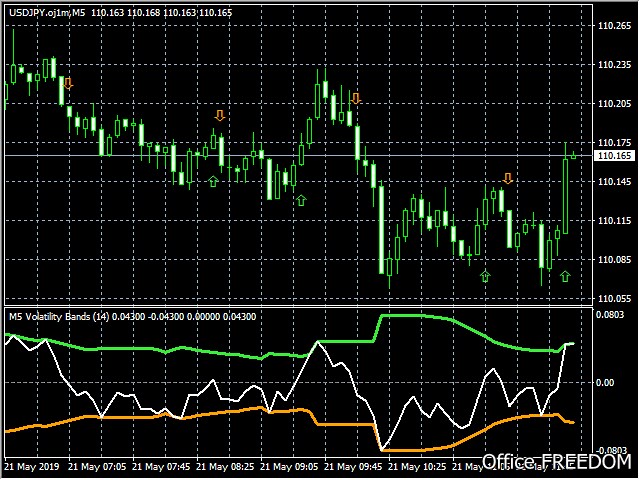Click the 21 May 10:25 time label
The height and width of the screenshot is (480, 640).
[x=418, y=466]
